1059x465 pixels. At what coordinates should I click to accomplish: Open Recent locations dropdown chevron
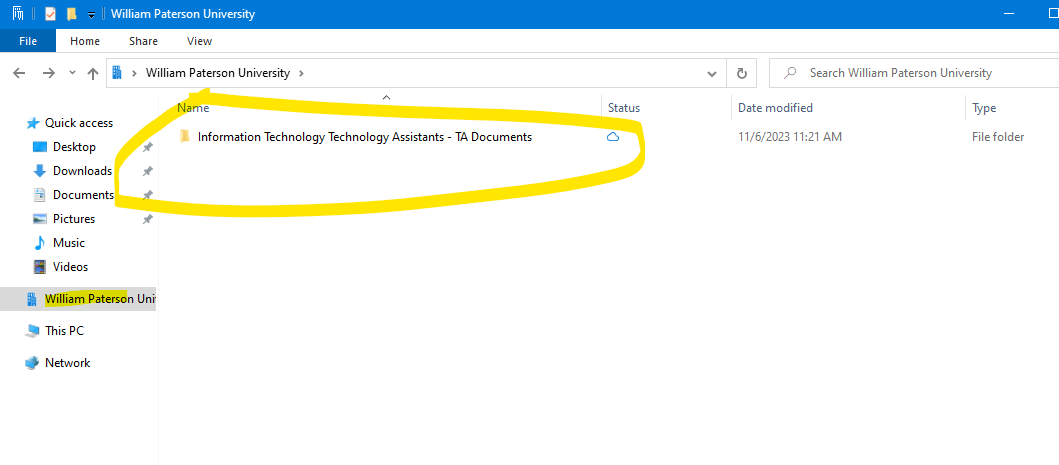(72, 73)
